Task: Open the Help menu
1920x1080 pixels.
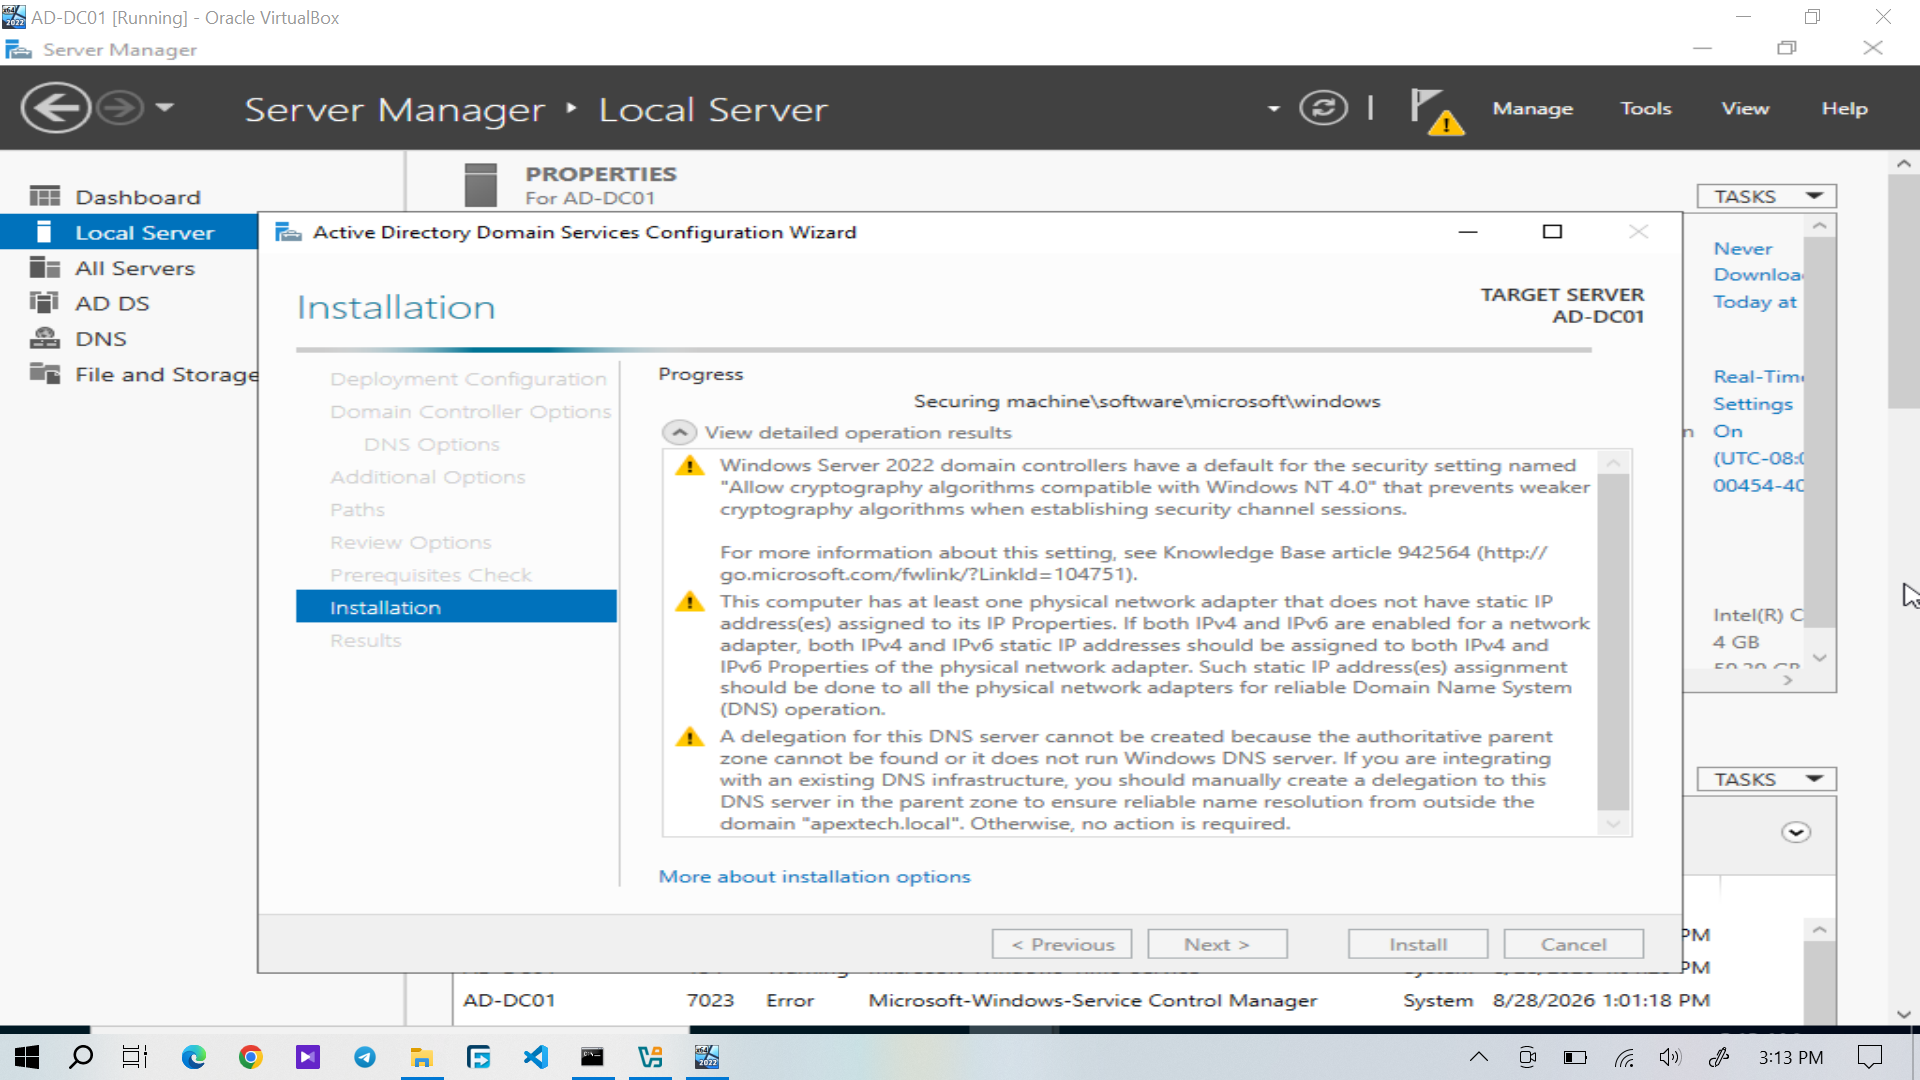Action: (1844, 108)
